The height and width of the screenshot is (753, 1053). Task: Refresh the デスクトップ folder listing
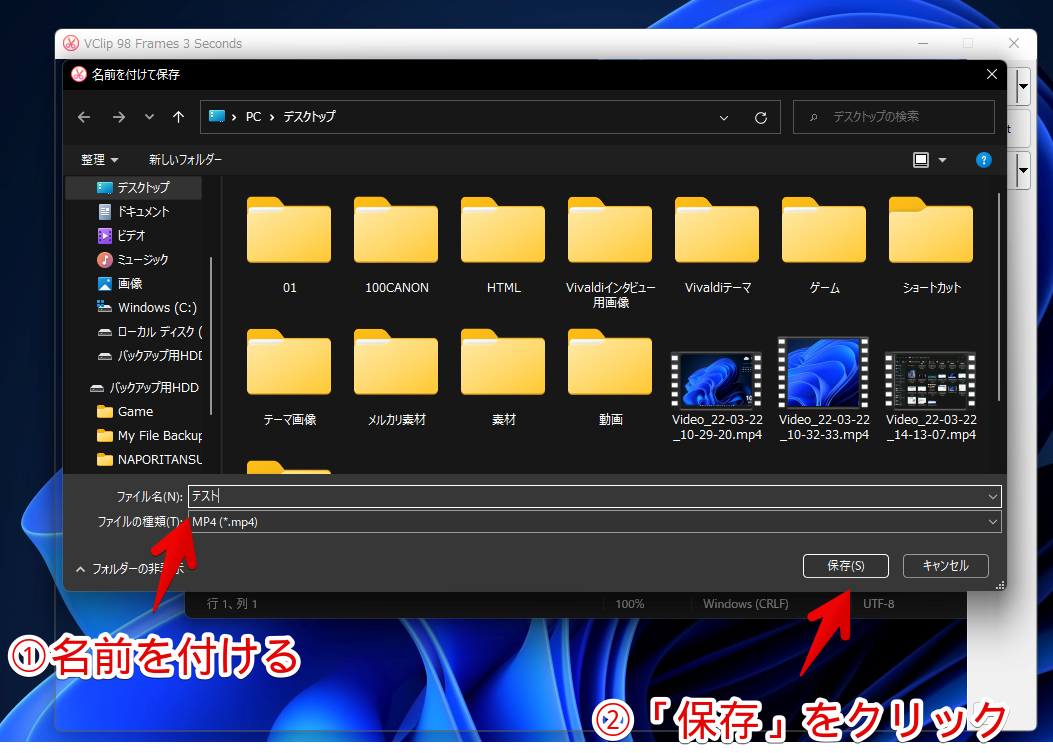click(x=761, y=118)
